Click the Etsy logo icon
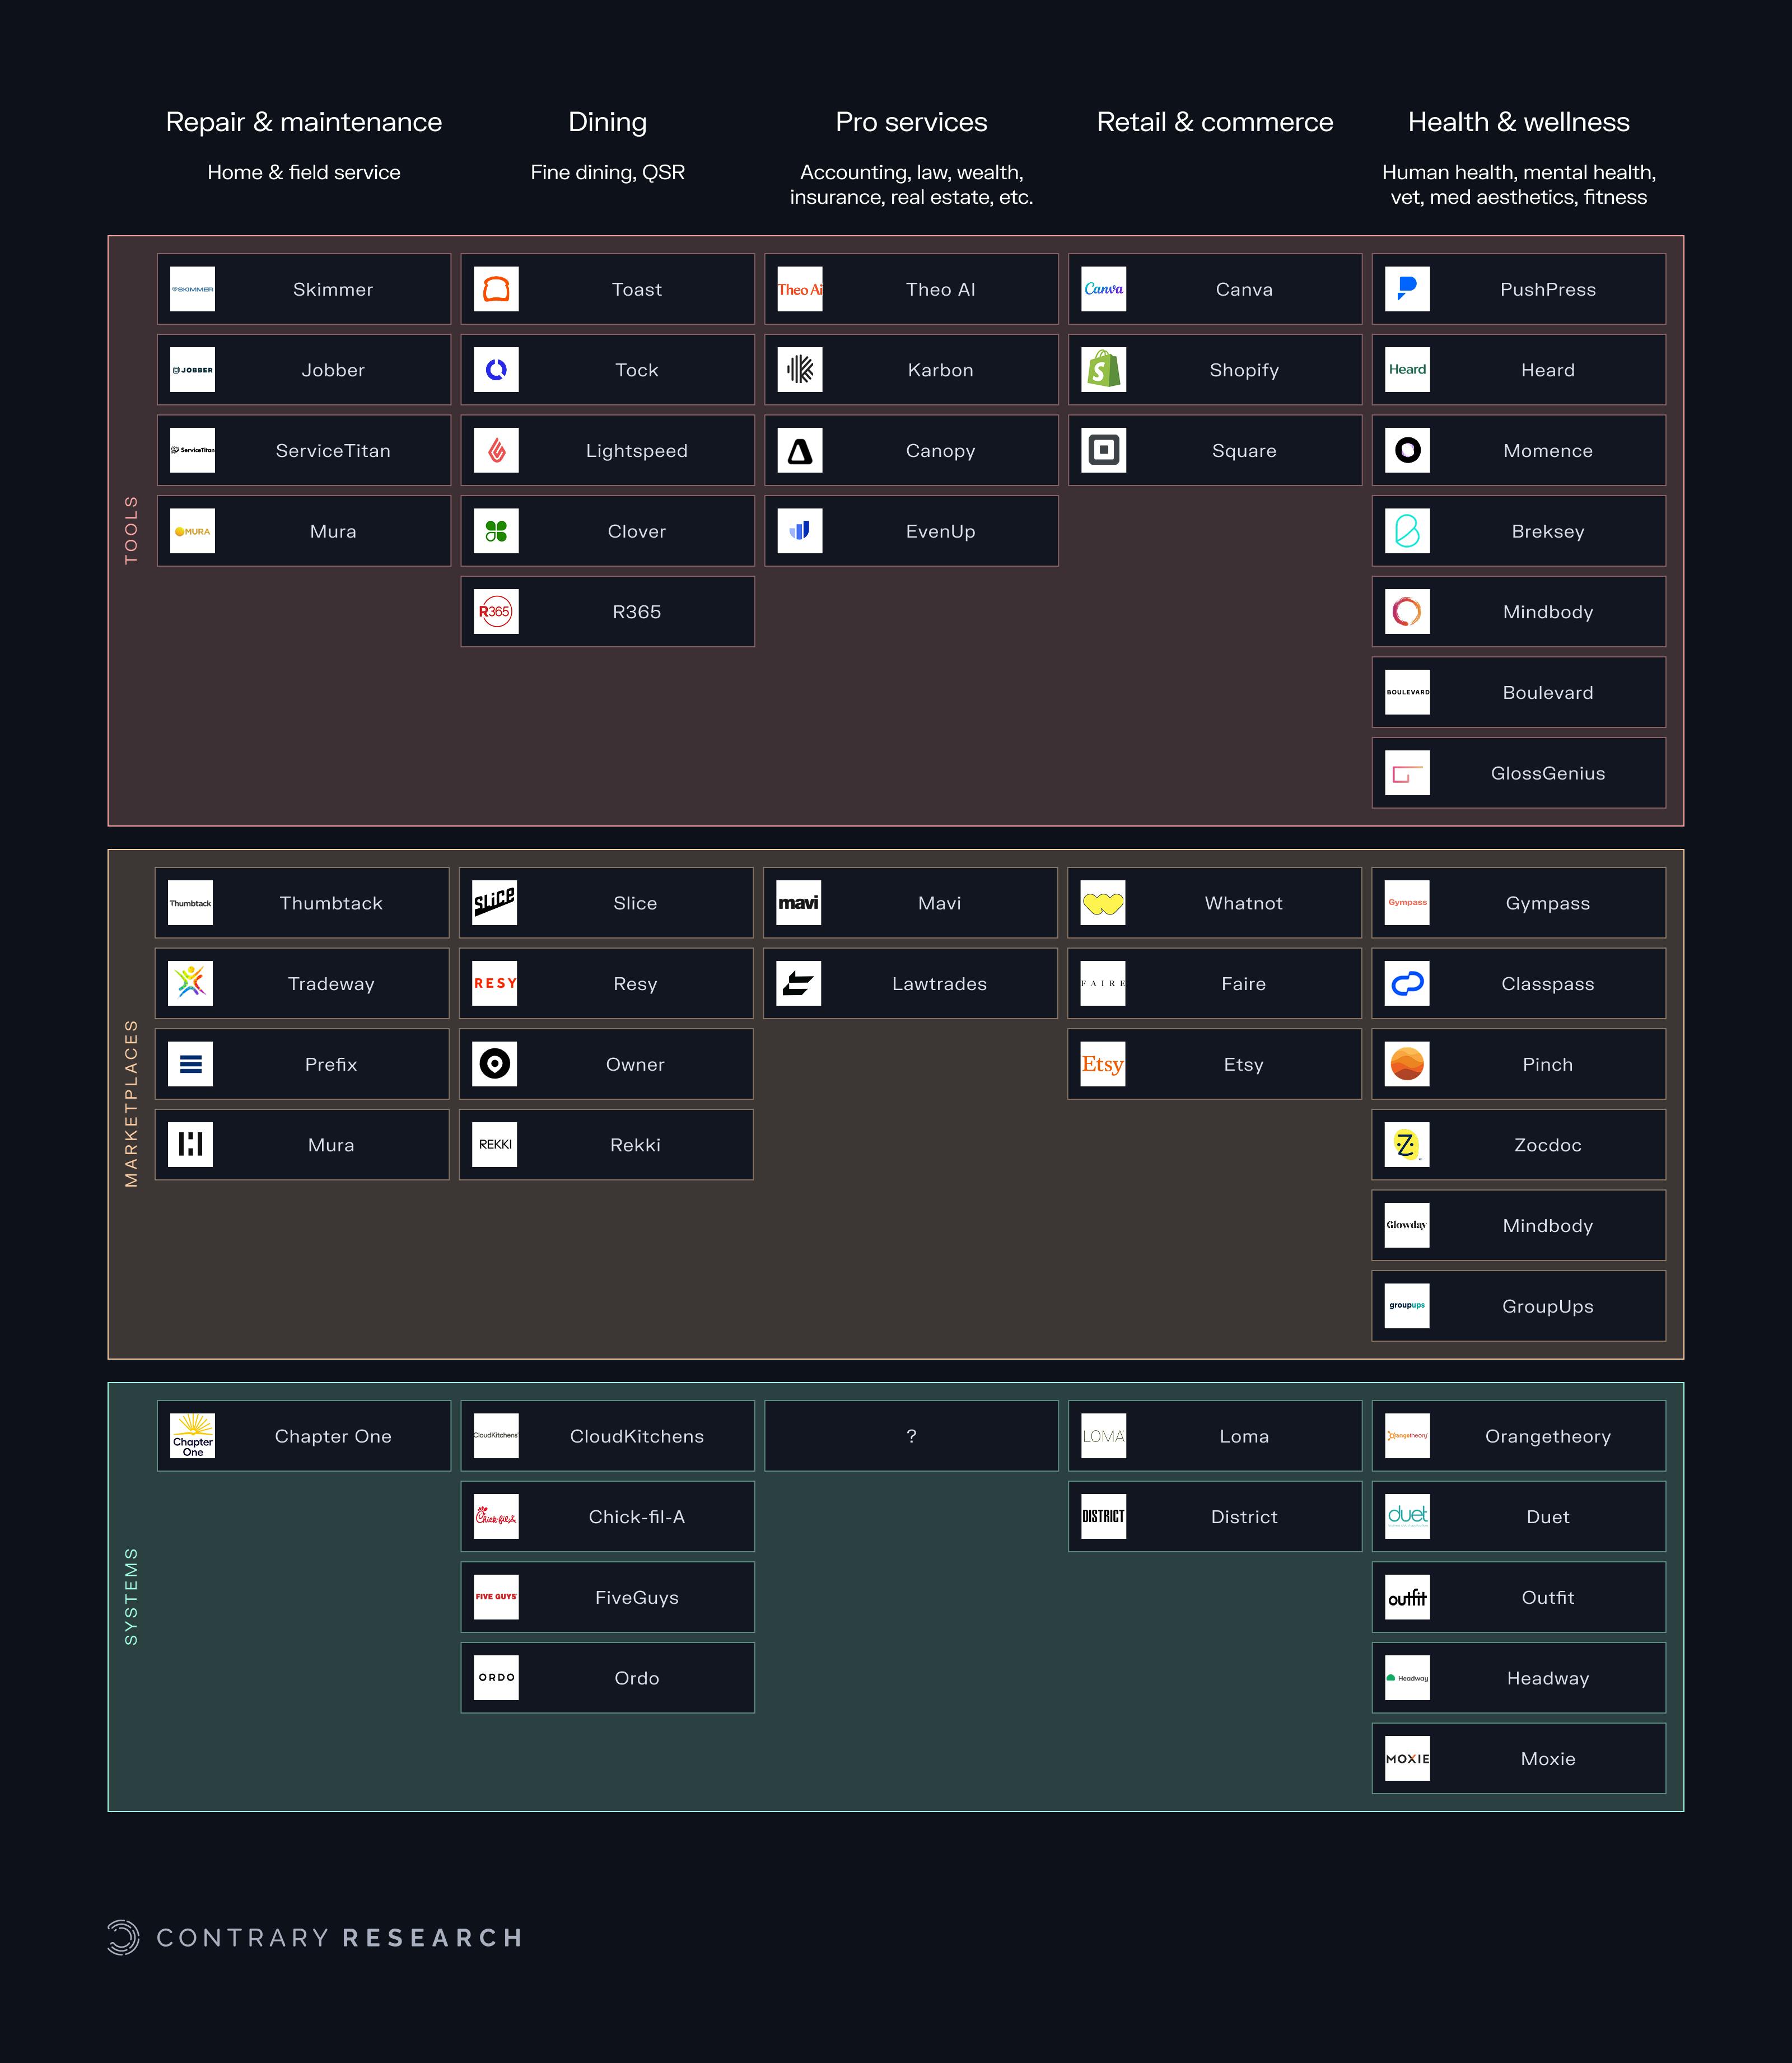This screenshot has width=1792, height=2063. [x=1103, y=1064]
